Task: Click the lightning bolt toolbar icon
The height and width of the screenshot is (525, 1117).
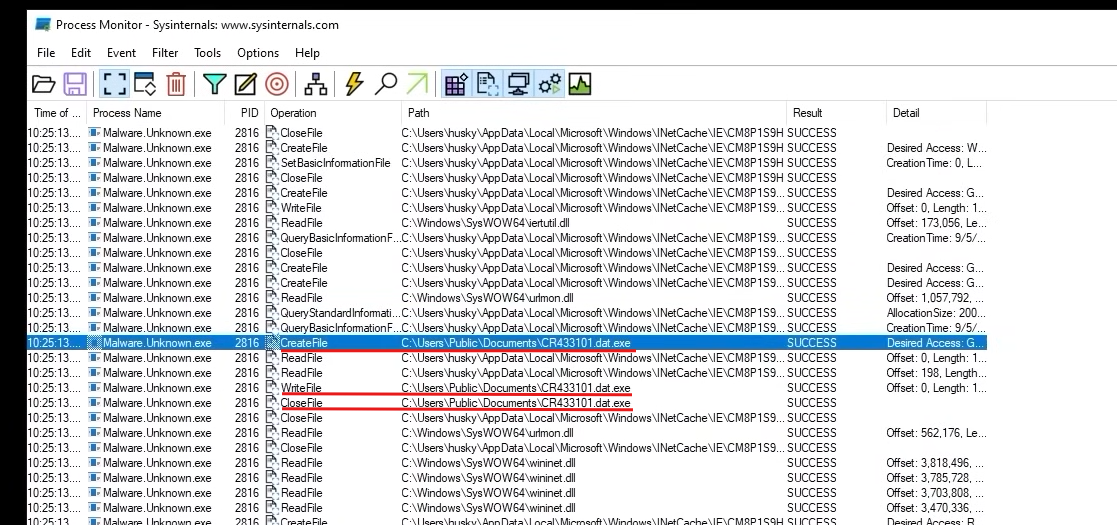Action: 354,84
